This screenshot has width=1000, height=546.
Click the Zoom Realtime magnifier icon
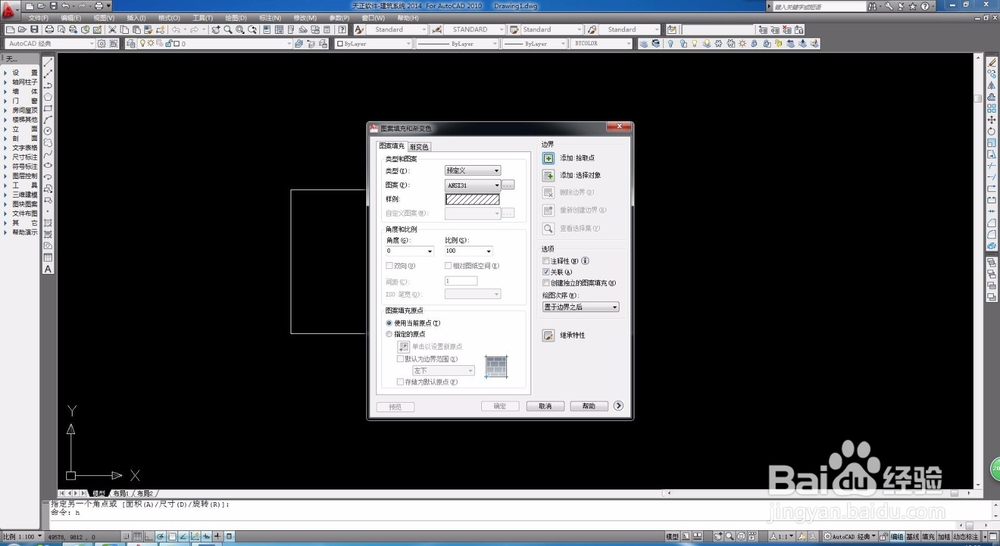(228, 29)
